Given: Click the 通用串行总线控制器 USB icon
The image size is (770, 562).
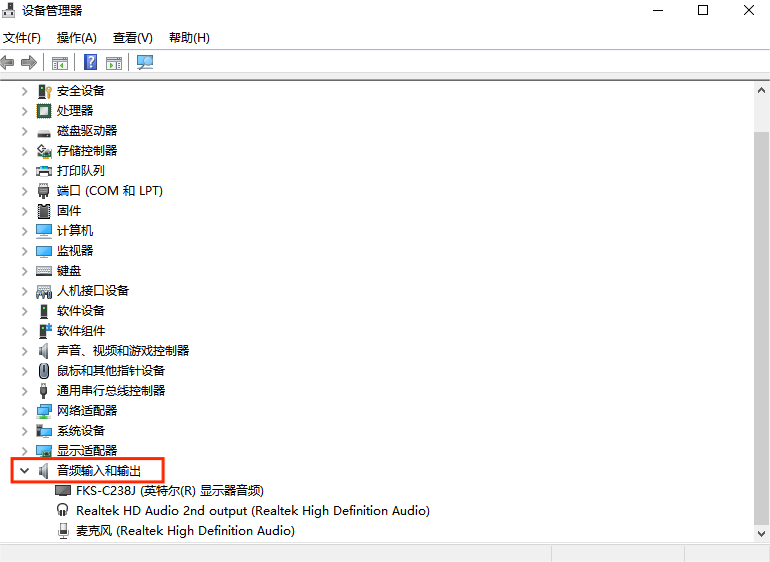Looking at the screenshot, I should tap(43, 391).
